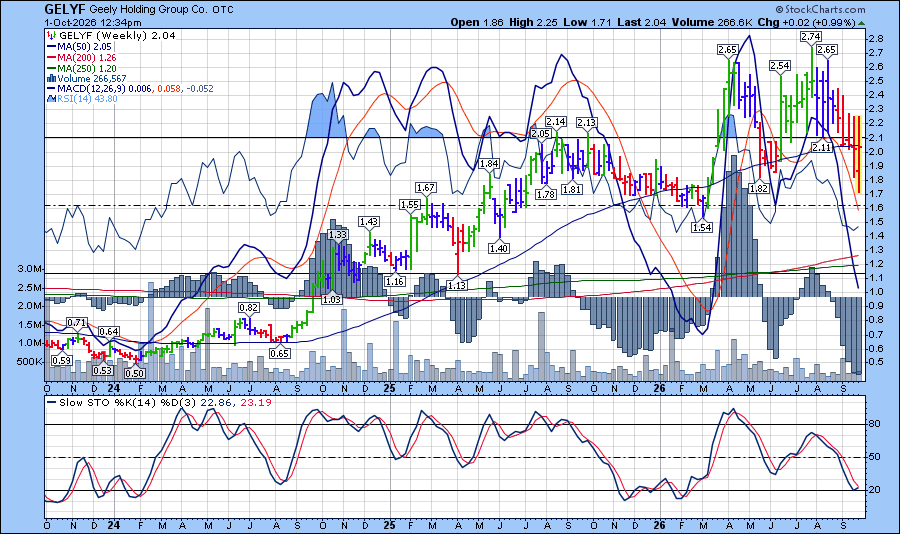Click the 0.53 price label

pyautogui.click(x=103, y=370)
